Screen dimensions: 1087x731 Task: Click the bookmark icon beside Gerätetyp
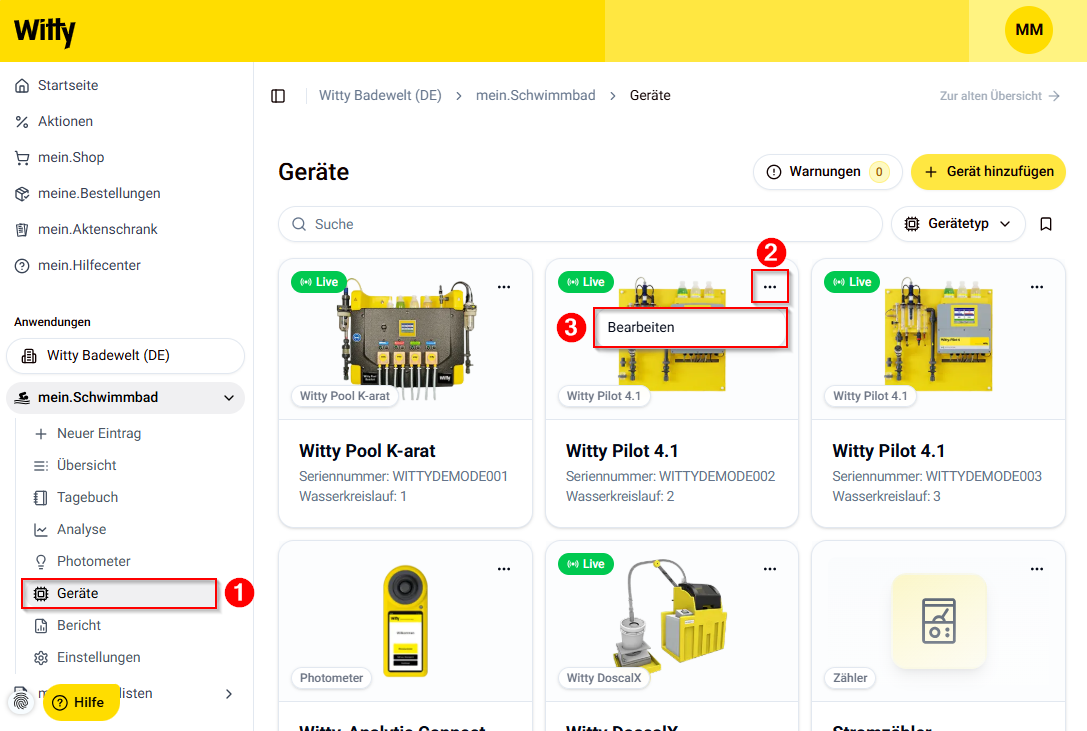[1046, 224]
